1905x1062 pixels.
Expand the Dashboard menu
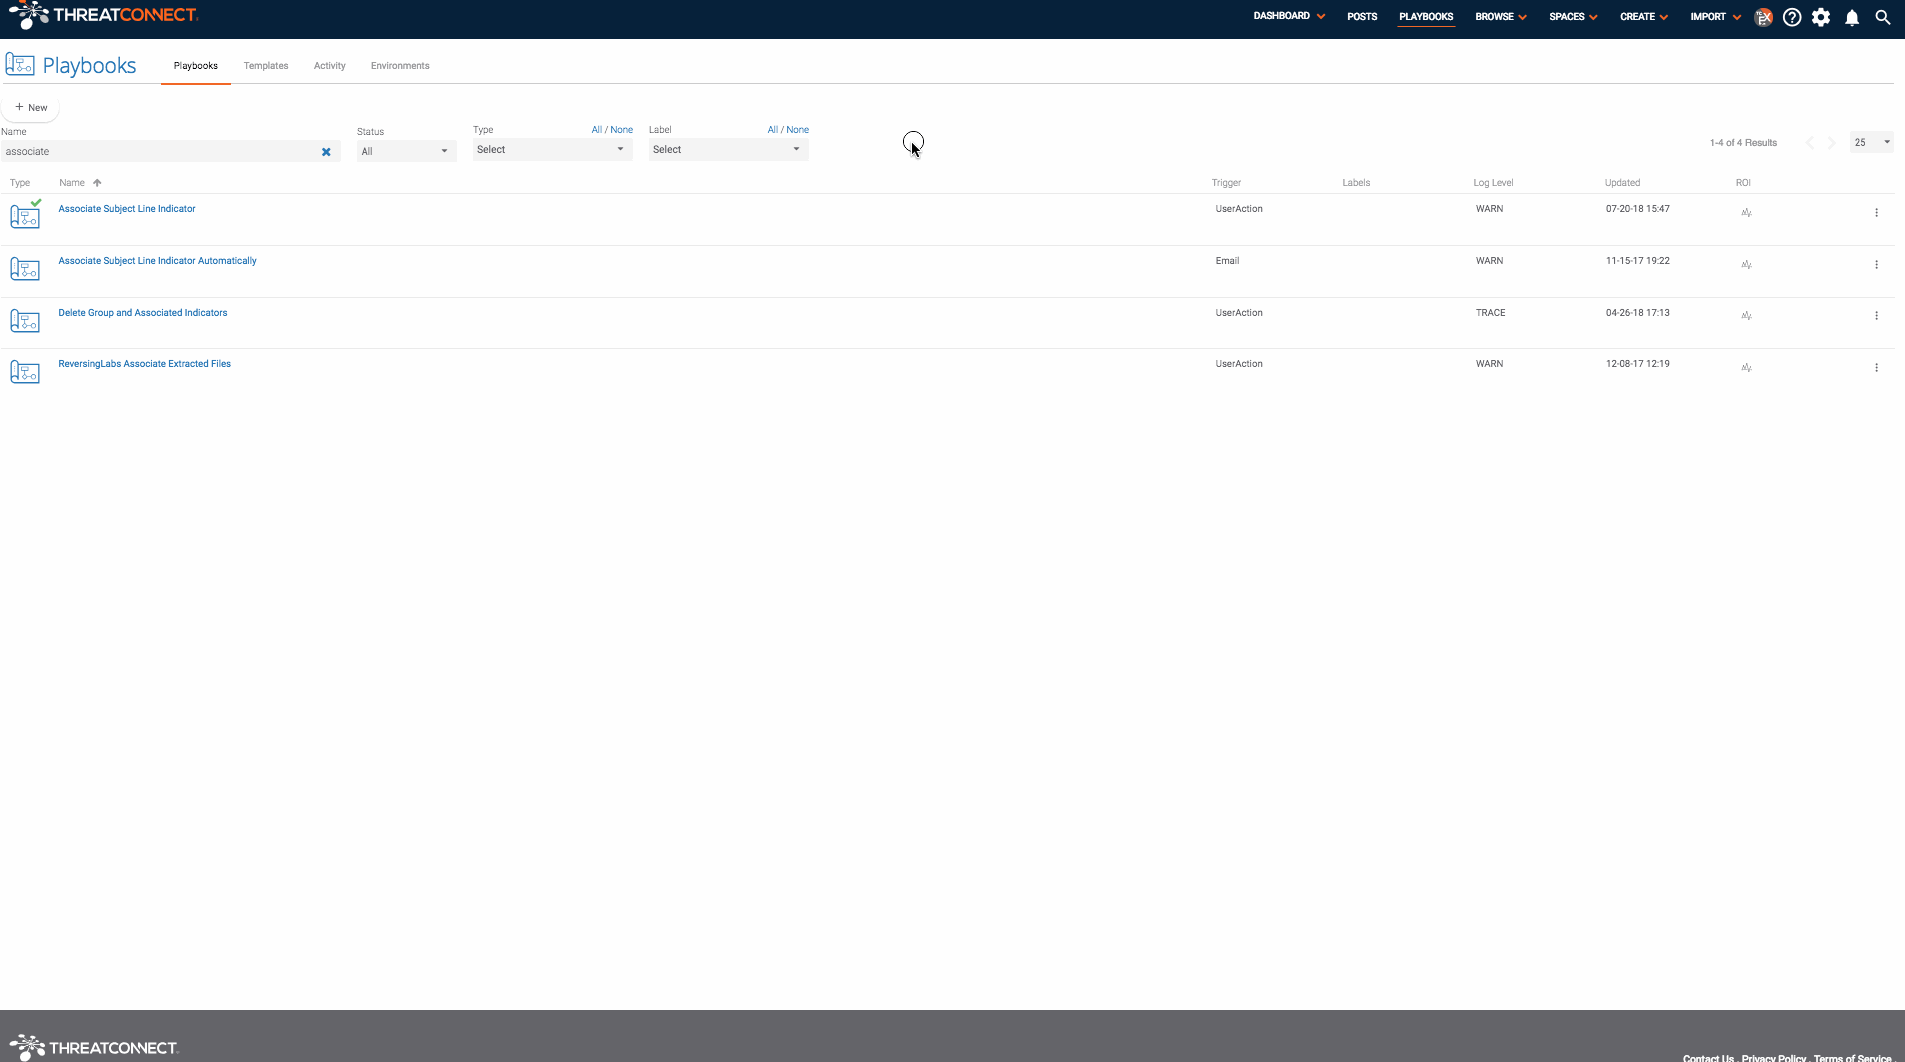1289,16
